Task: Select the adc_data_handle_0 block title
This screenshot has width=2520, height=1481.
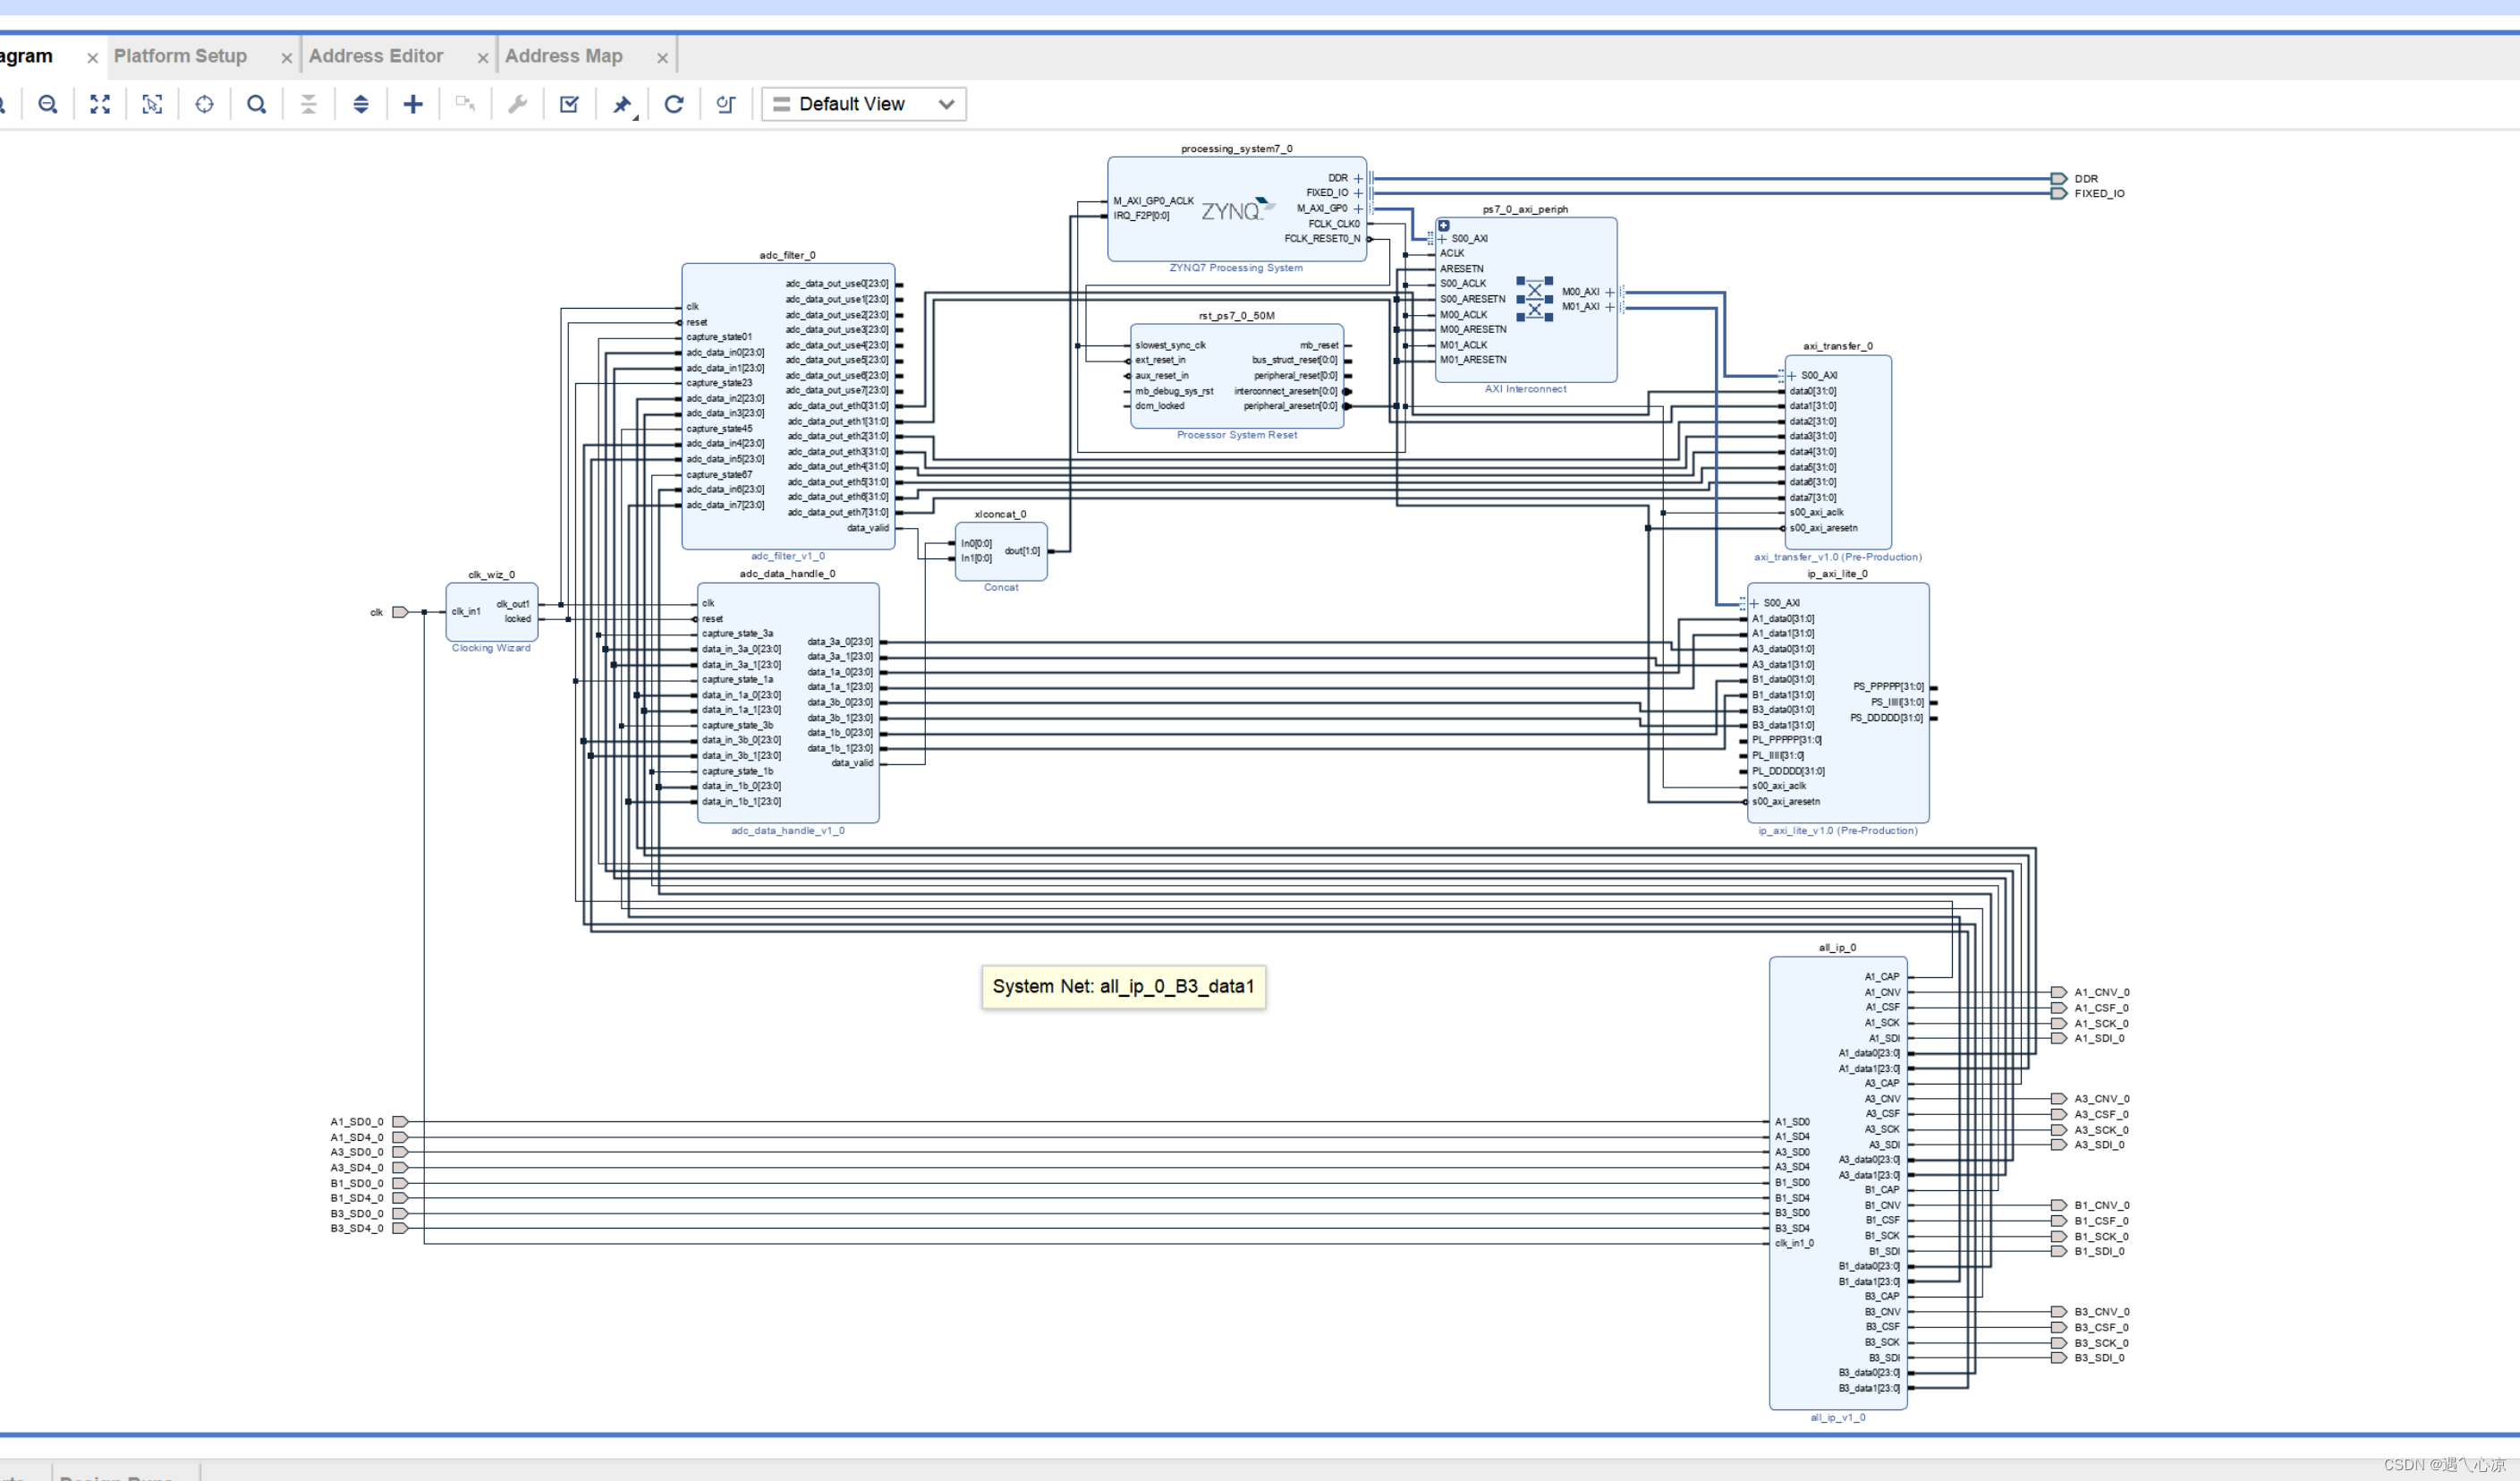Action: [788, 574]
